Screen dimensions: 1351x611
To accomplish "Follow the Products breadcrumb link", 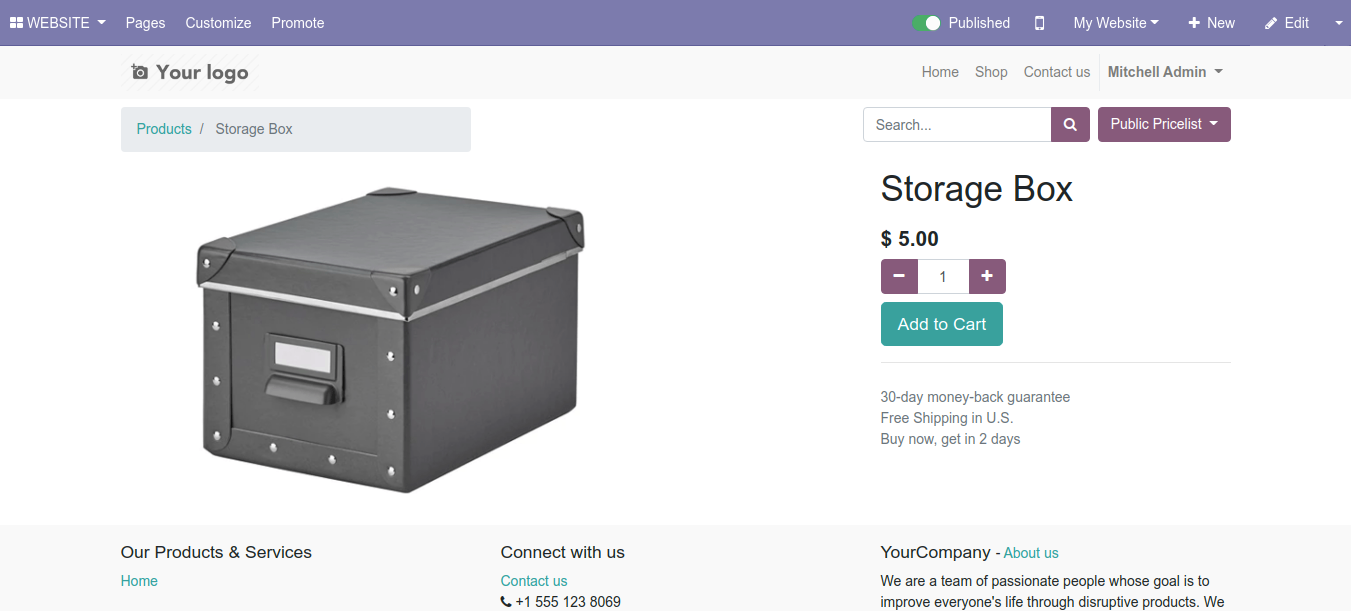I will [x=164, y=129].
